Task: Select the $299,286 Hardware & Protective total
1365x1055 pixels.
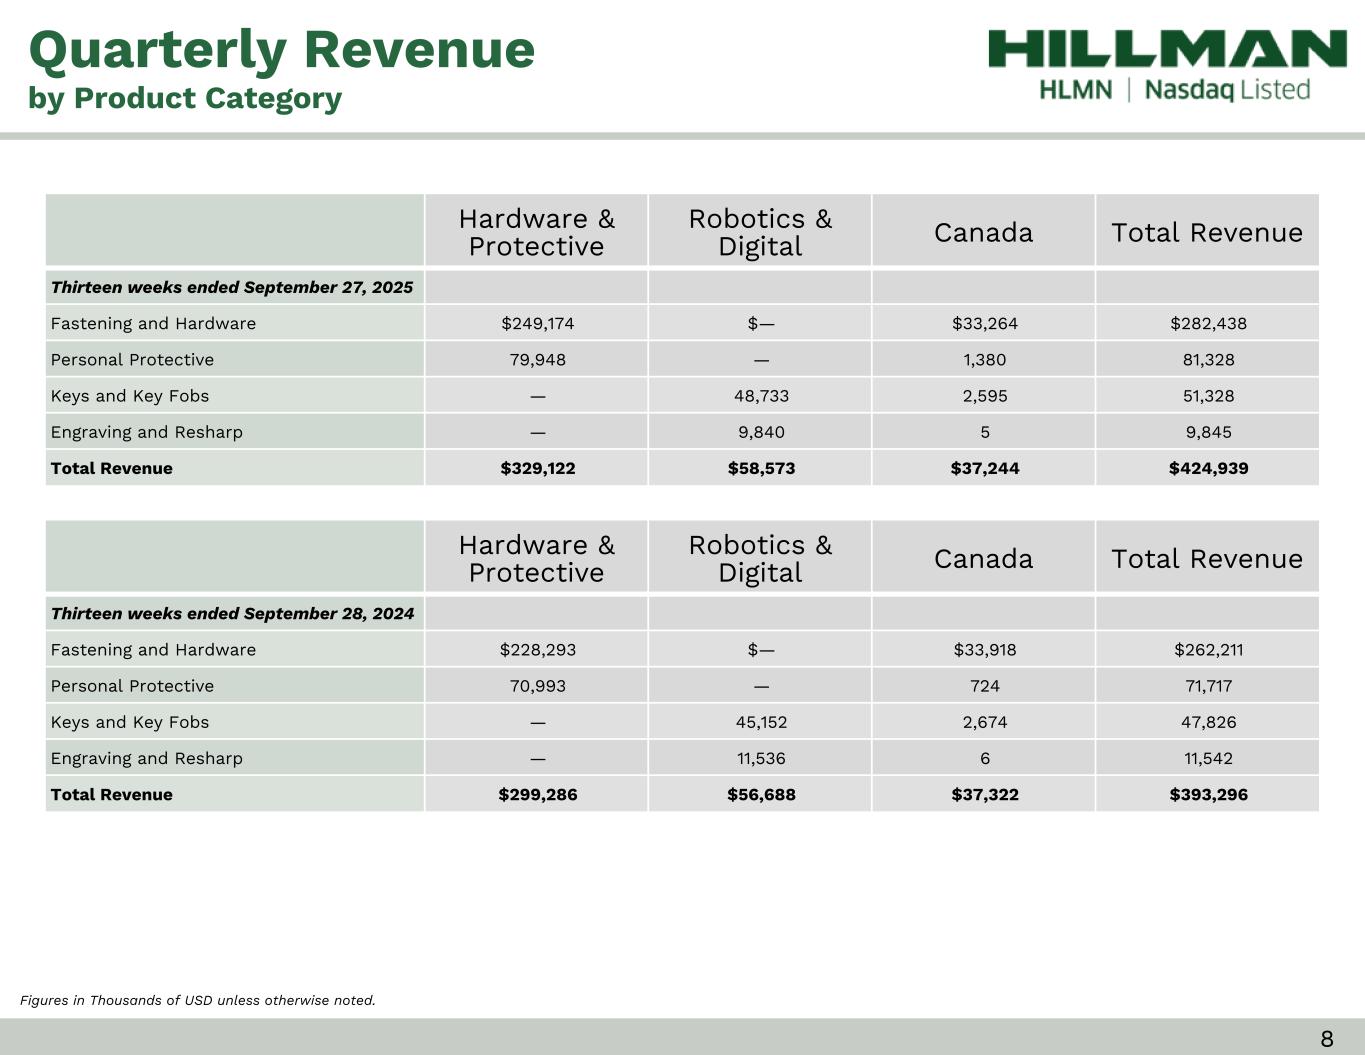Action: pos(537,794)
